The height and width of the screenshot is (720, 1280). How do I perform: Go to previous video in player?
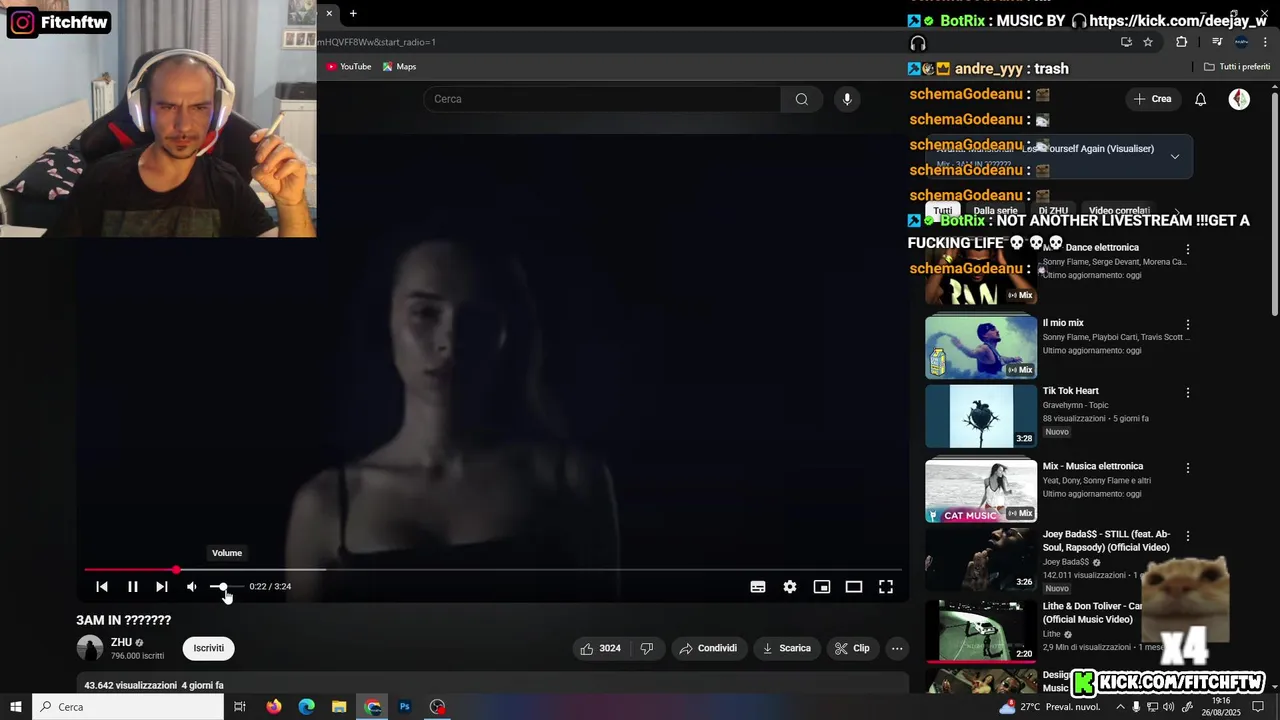pyautogui.click(x=102, y=587)
